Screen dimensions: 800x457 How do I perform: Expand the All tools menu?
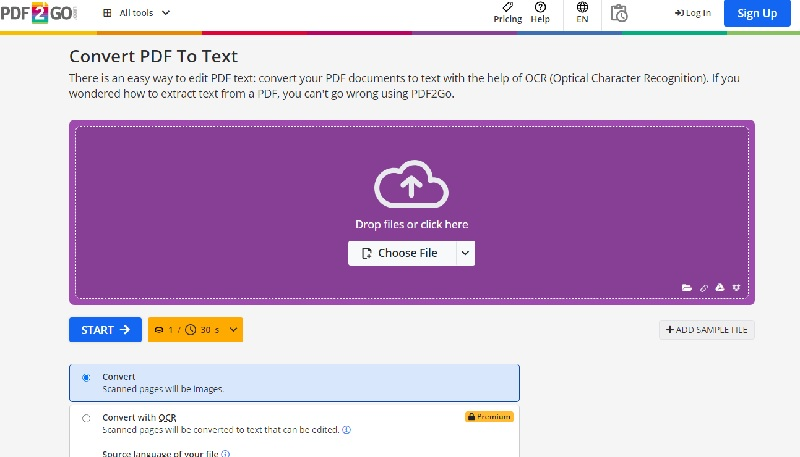[x=138, y=13]
